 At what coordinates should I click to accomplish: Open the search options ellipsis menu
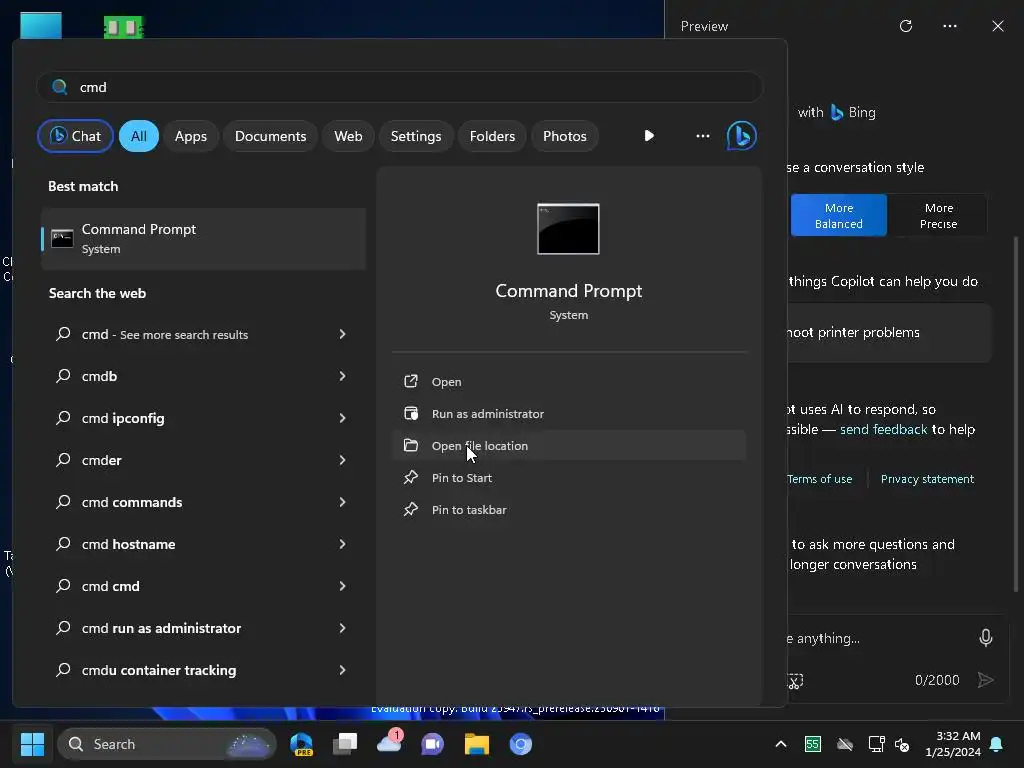point(703,136)
